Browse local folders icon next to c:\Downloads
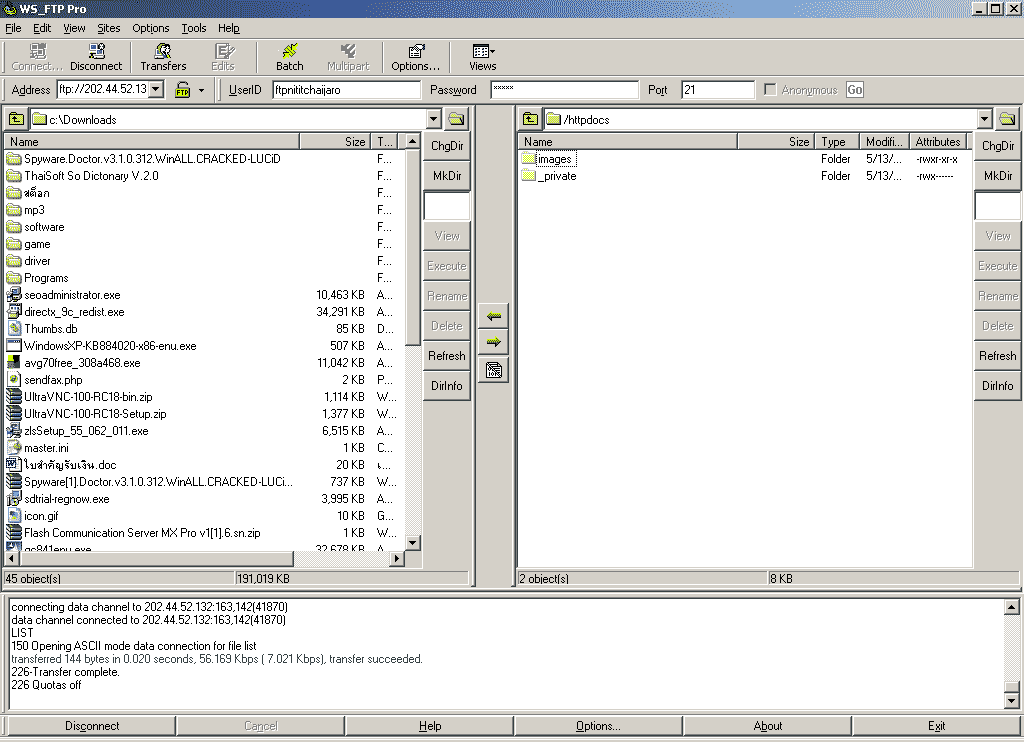 (x=456, y=119)
